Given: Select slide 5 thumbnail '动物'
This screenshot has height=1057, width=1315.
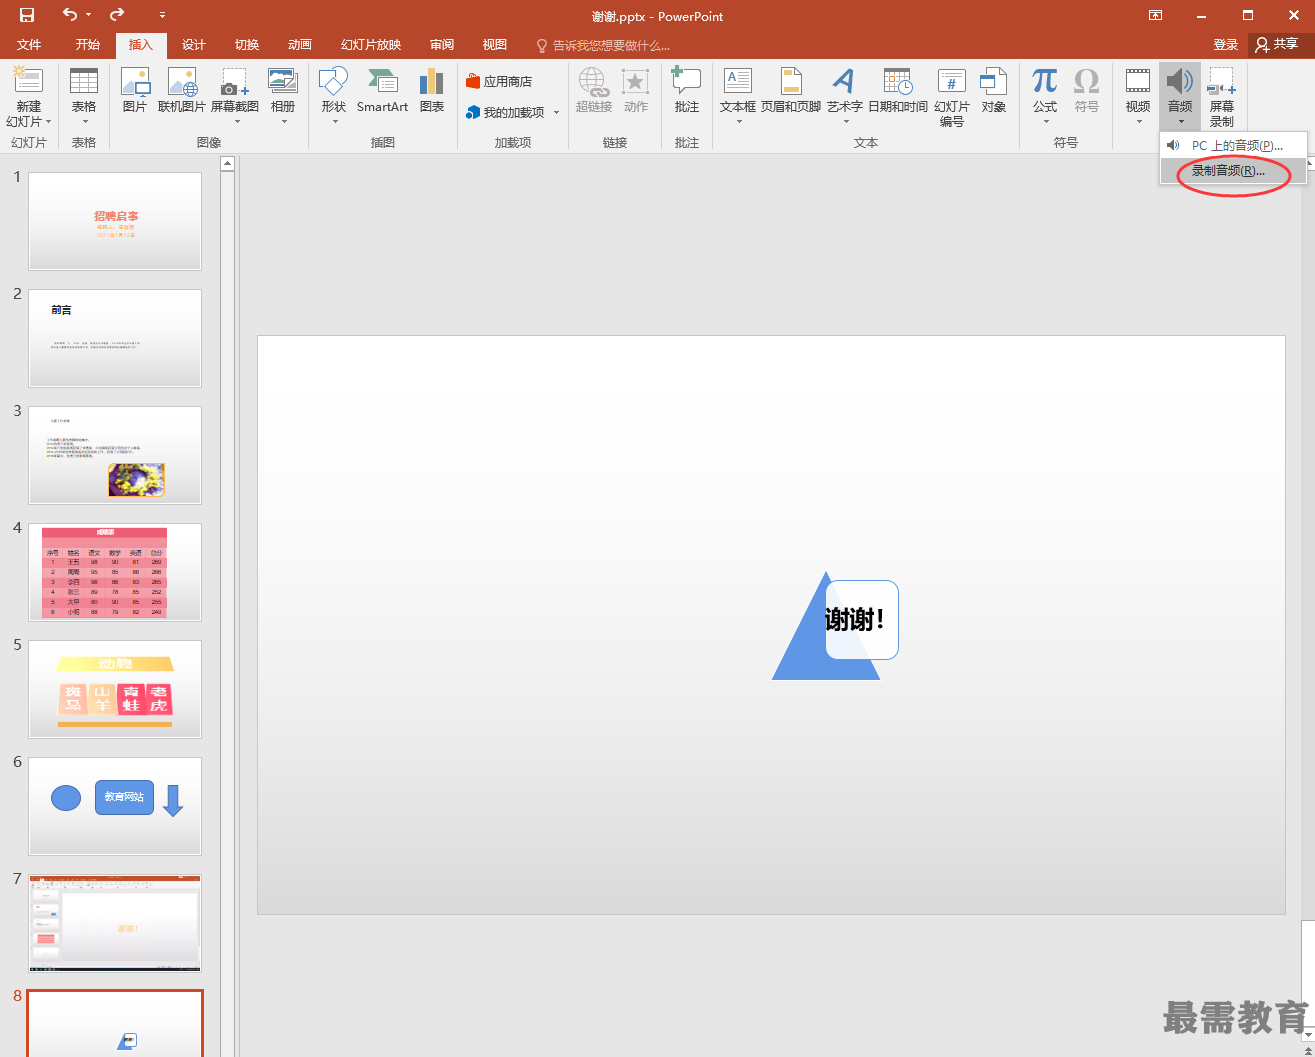Looking at the screenshot, I should pos(115,689).
